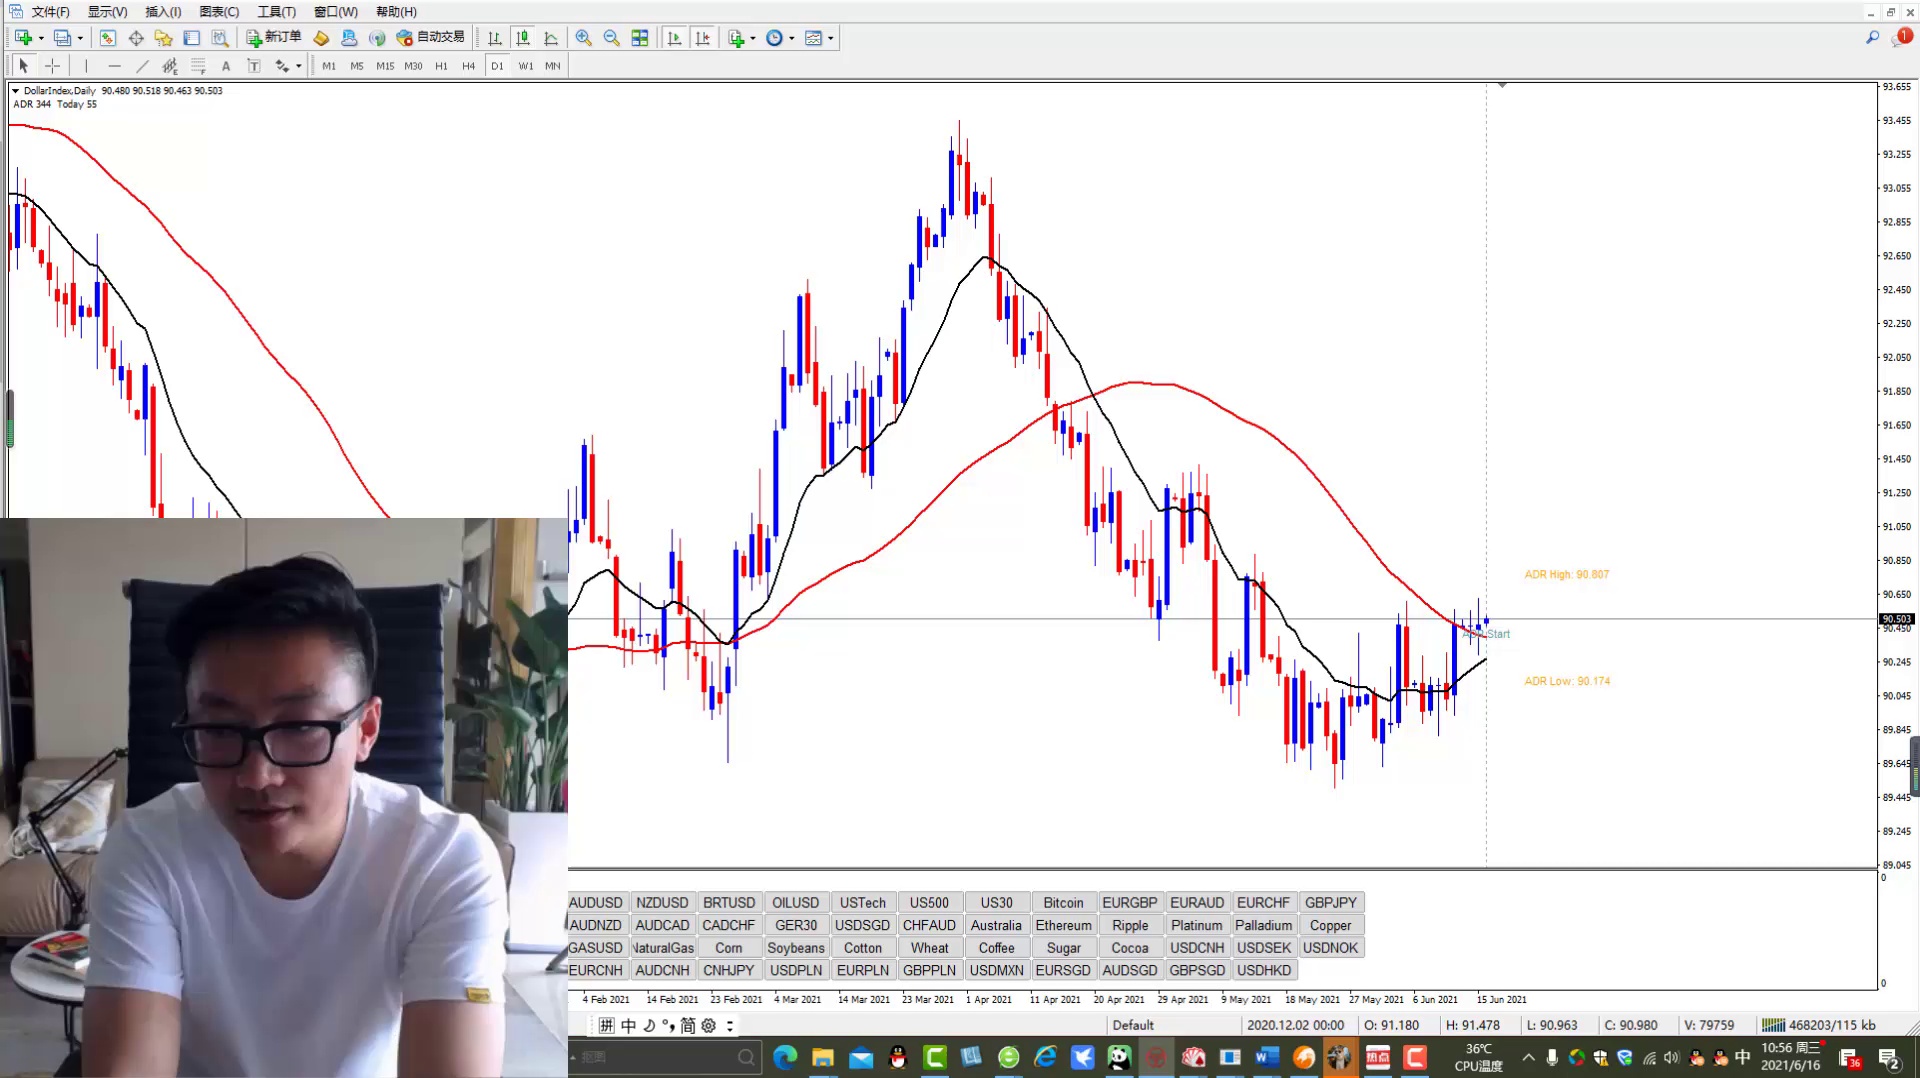
Task: Zoom in on the chart
Action: tap(584, 38)
